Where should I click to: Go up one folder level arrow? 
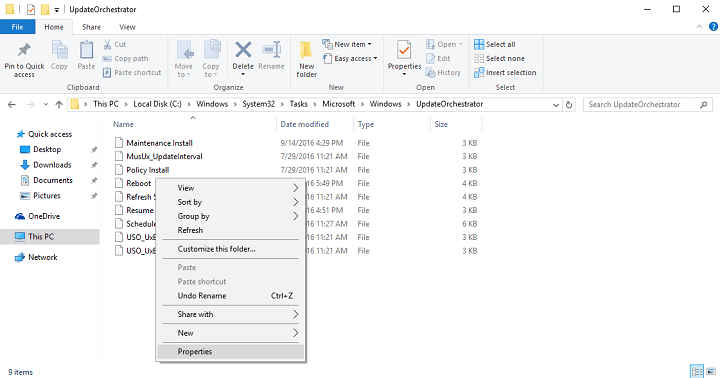[x=59, y=104]
